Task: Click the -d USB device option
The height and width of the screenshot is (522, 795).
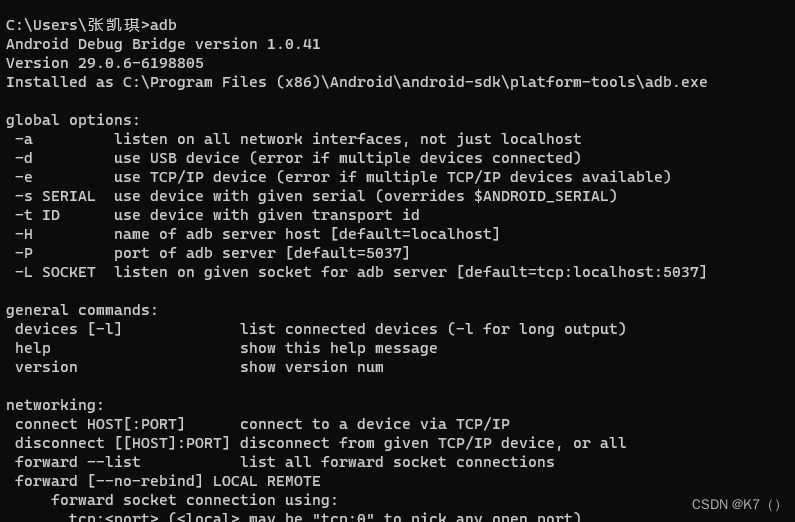Action: (298, 158)
